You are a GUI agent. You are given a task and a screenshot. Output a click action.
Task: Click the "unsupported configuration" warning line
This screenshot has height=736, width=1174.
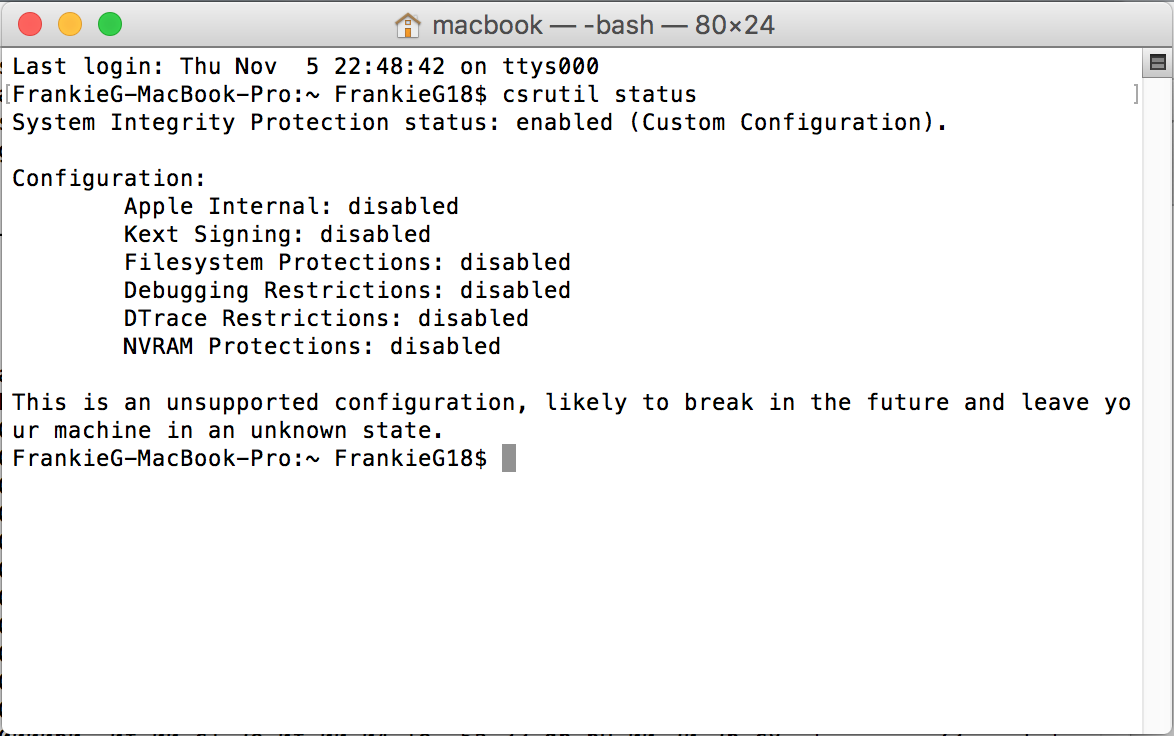(570, 403)
